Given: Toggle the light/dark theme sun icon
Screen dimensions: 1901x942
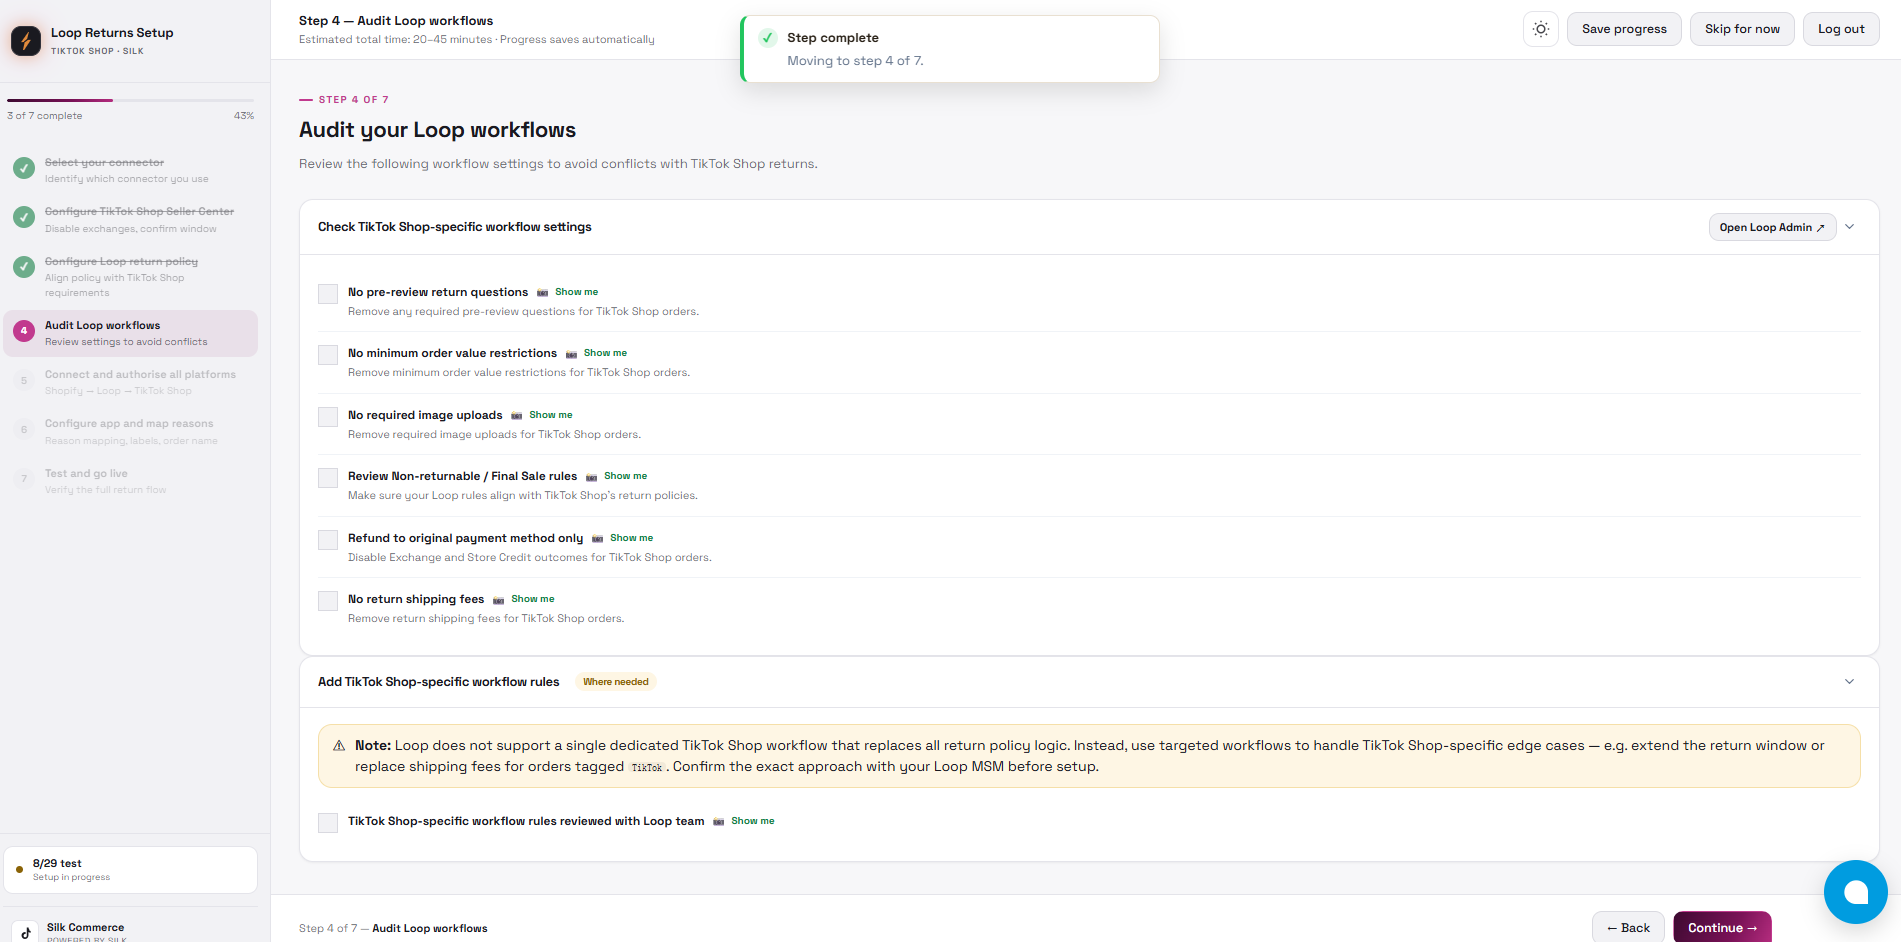Looking at the screenshot, I should (1541, 29).
